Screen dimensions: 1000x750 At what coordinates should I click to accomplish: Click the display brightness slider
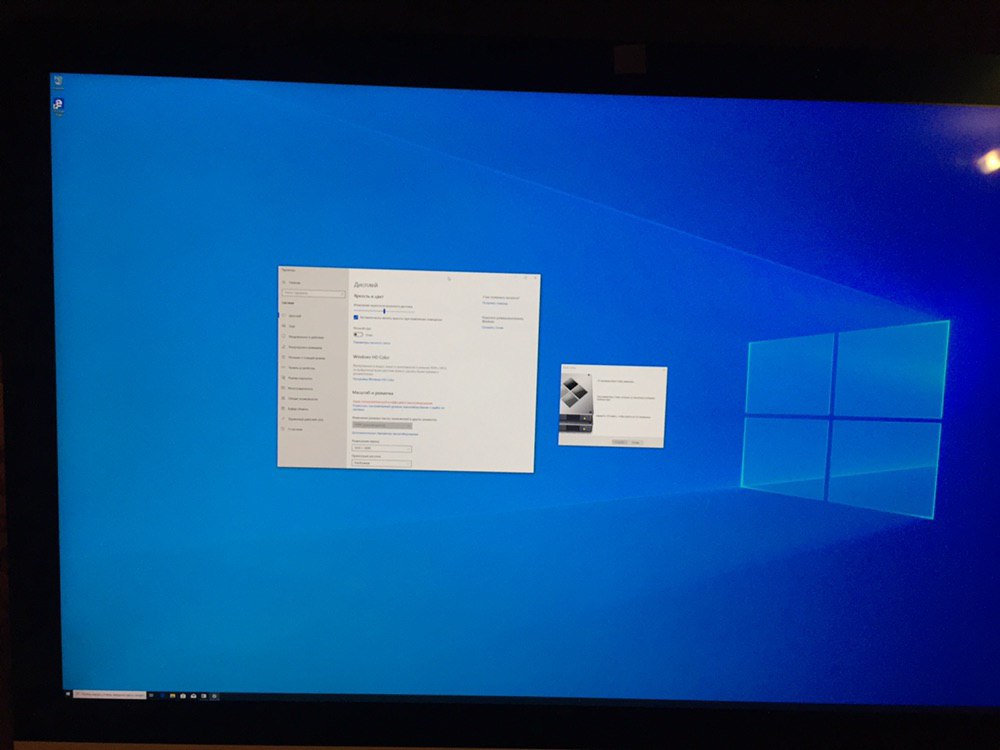pyautogui.click(x=384, y=311)
